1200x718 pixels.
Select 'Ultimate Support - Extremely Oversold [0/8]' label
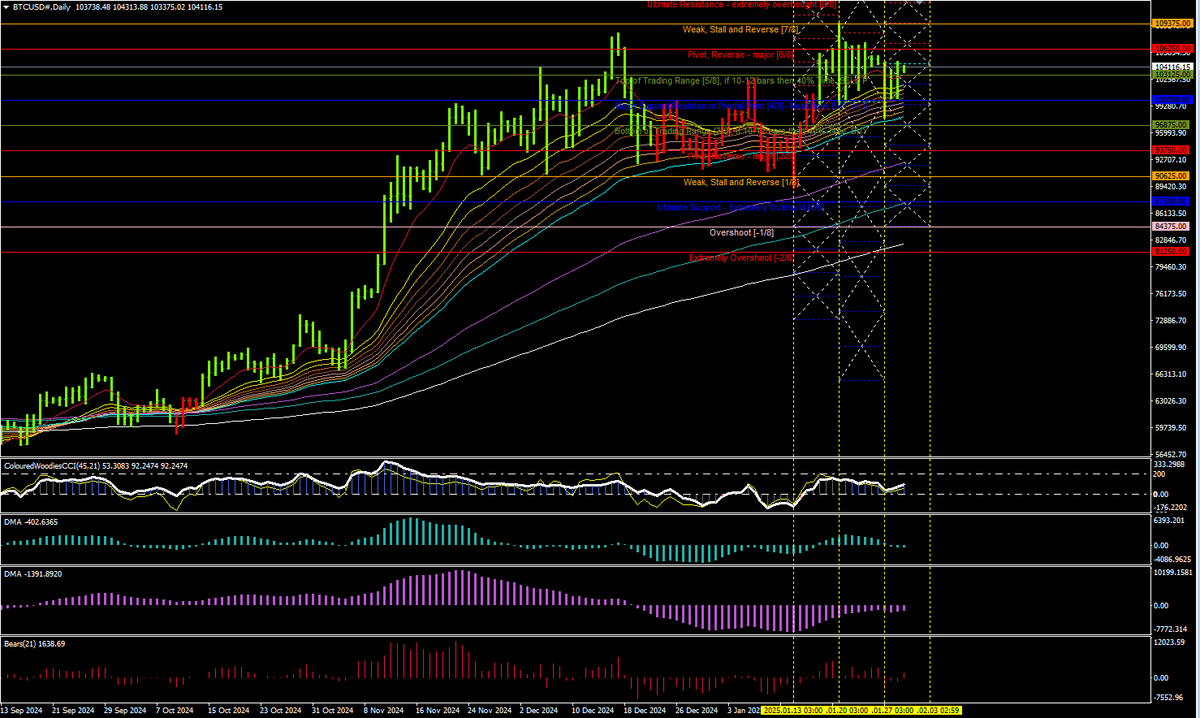click(x=742, y=207)
